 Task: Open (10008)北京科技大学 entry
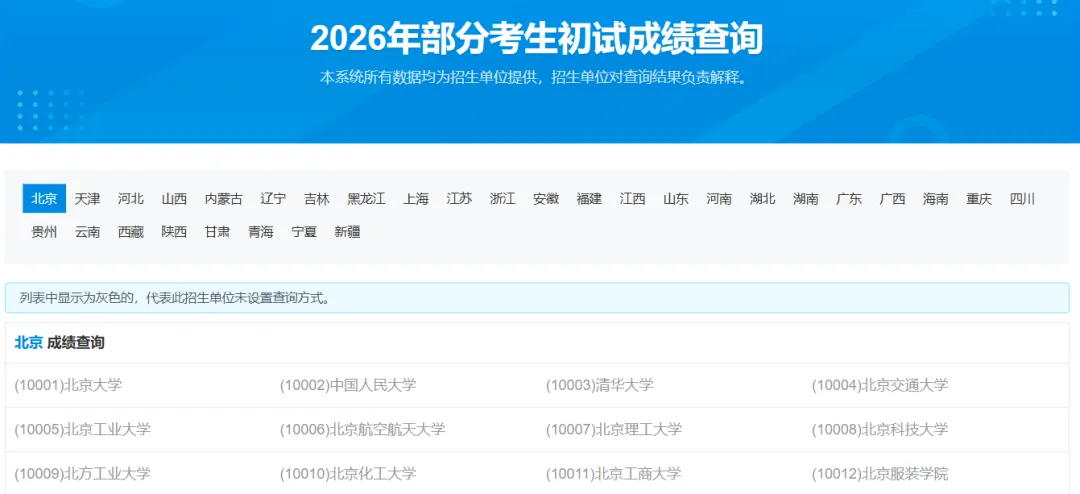coord(880,429)
